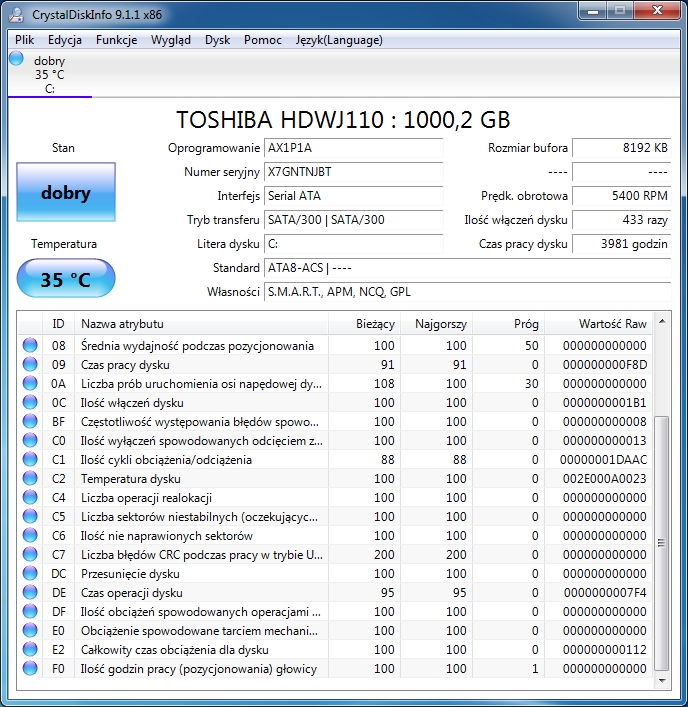Image resolution: width=688 pixels, height=707 pixels.
Task: Click the Własności field S.M.A.R.T., APM, NCQ, GPL
Action: tap(468, 292)
